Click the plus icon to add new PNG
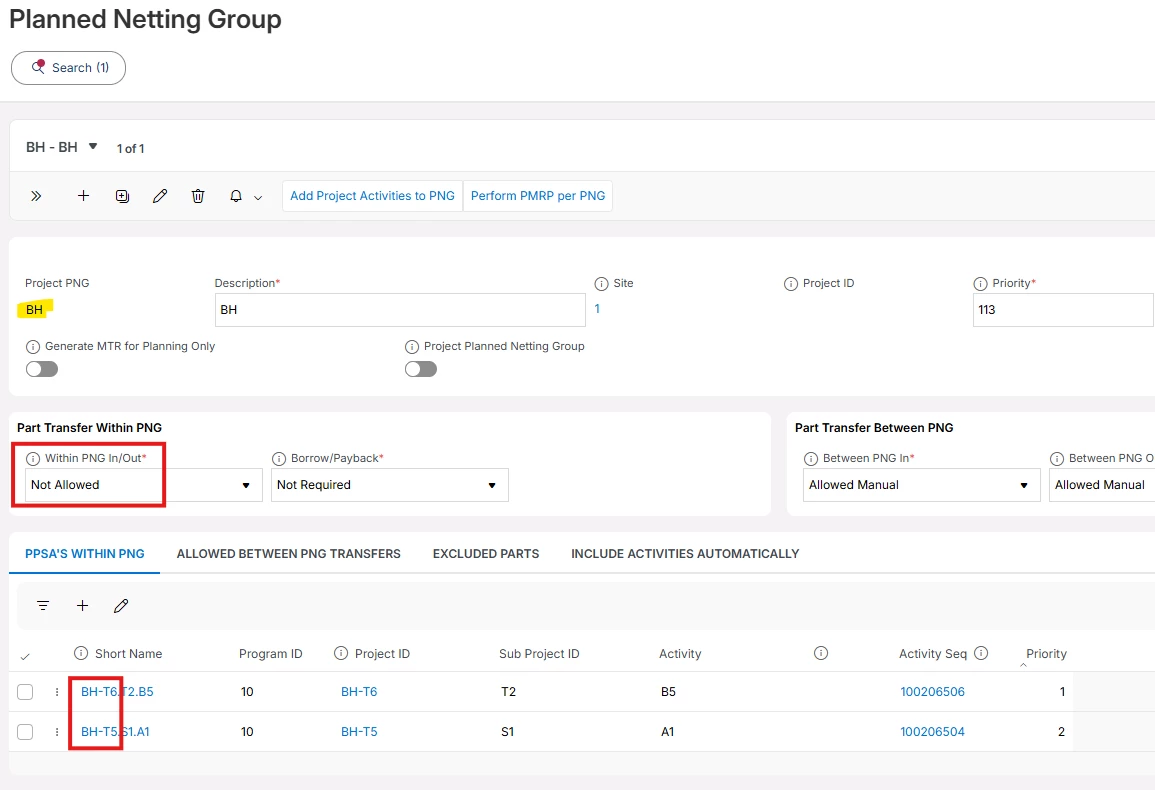The image size is (1155, 790). (83, 196)
